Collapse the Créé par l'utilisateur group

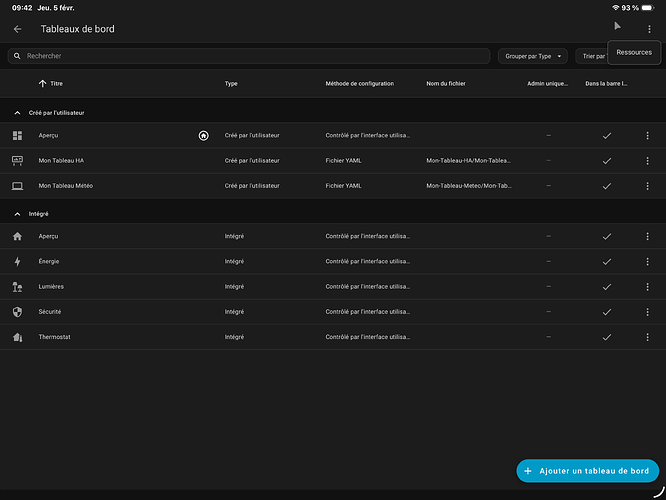pos(17,113)
